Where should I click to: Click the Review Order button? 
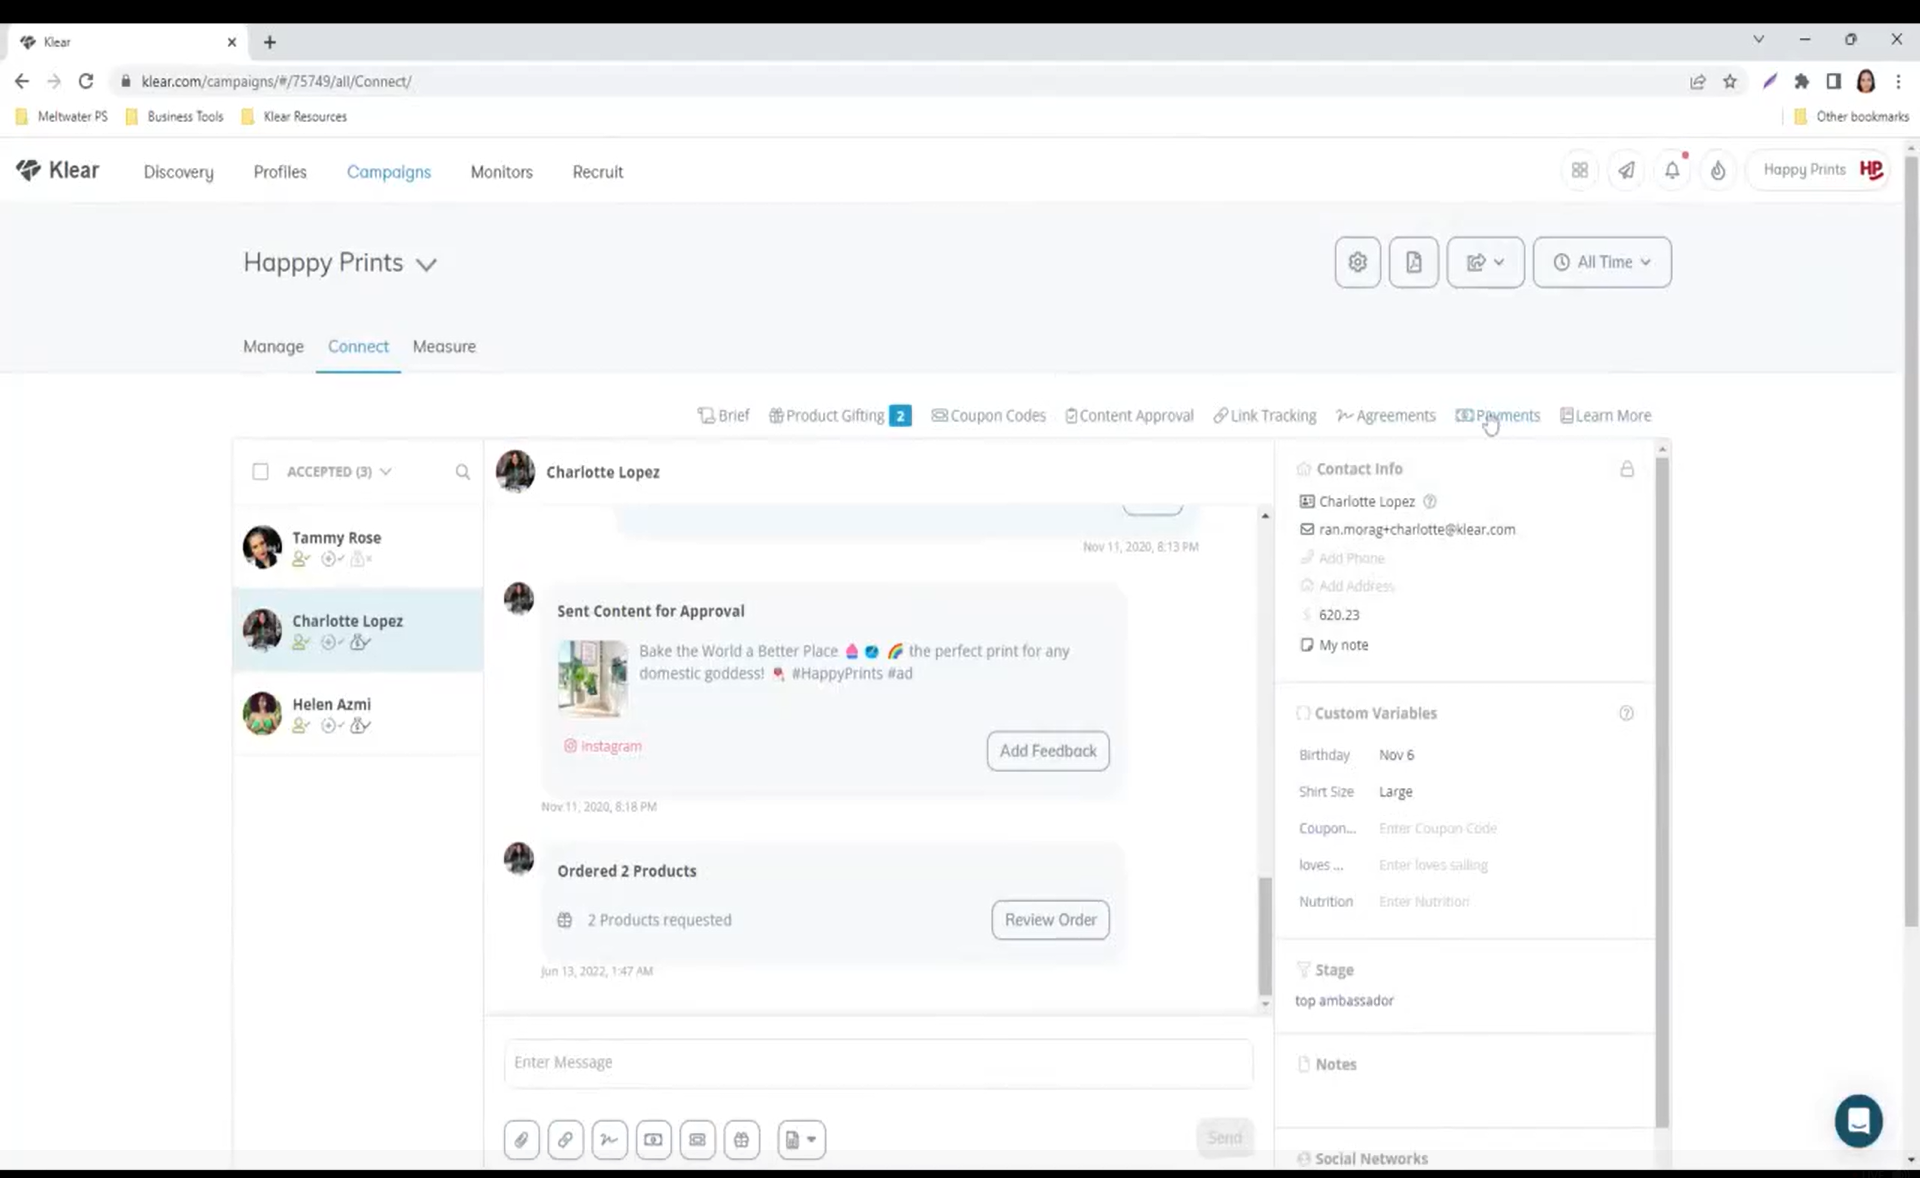tap(1050, 919)
